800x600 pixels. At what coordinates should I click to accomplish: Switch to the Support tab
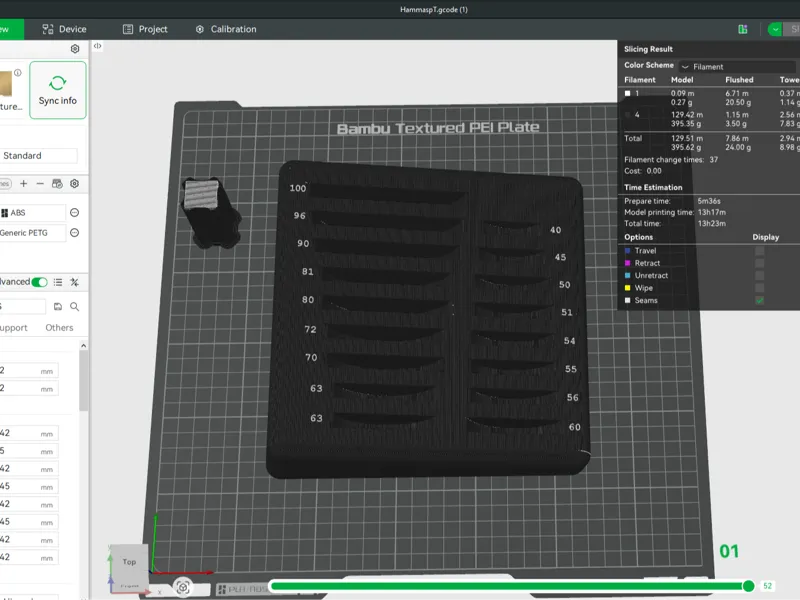click(x=14, y=328)
